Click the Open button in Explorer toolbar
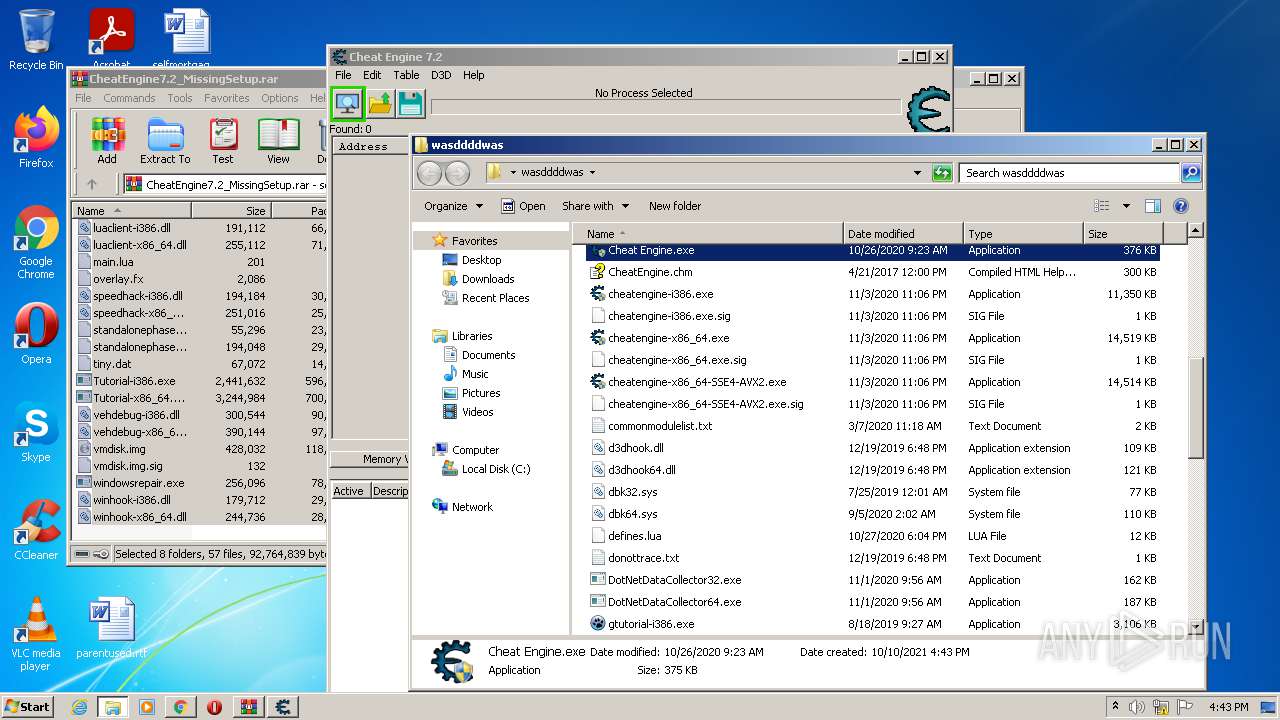The height and width of the screenshot is (720, 1280). coord(523,206)
